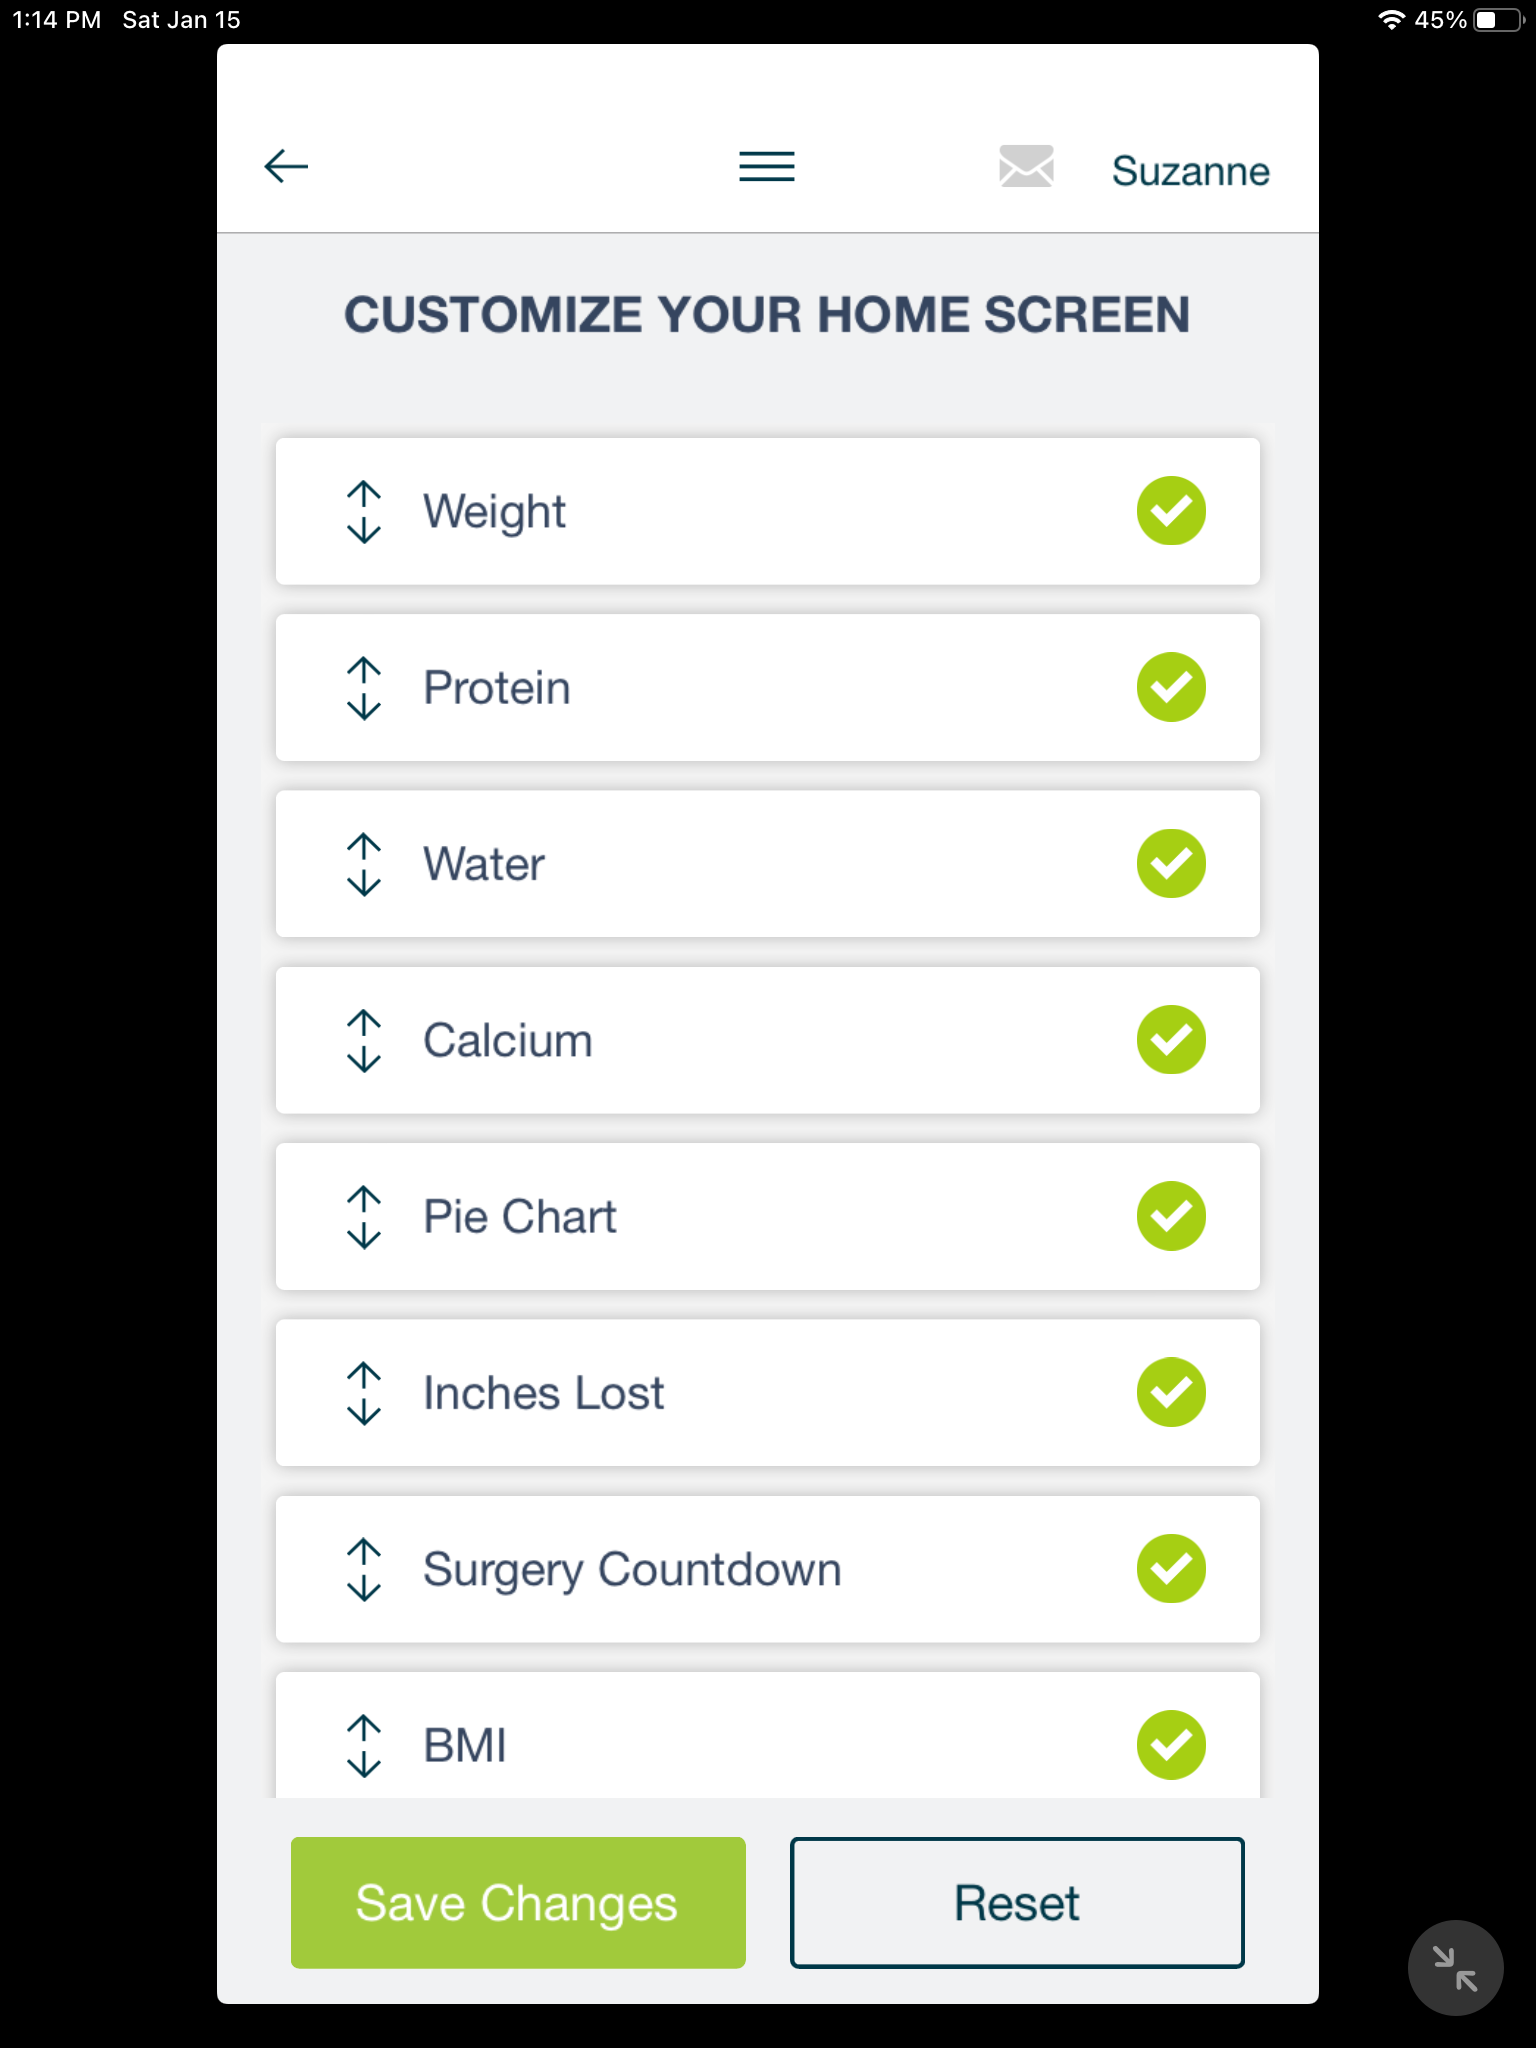Click the reorder arrows beside BMI

[x=364, y=1745]
